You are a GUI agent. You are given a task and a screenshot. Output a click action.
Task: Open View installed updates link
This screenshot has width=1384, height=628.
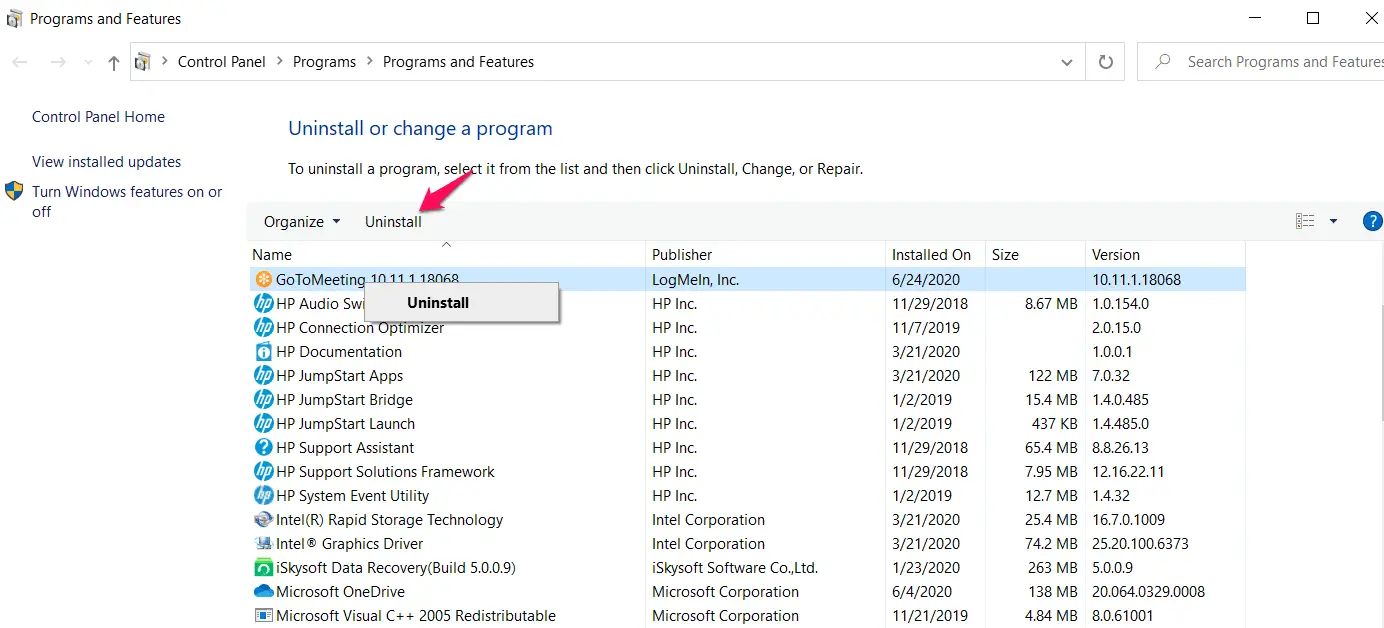[x=106, y=161]
